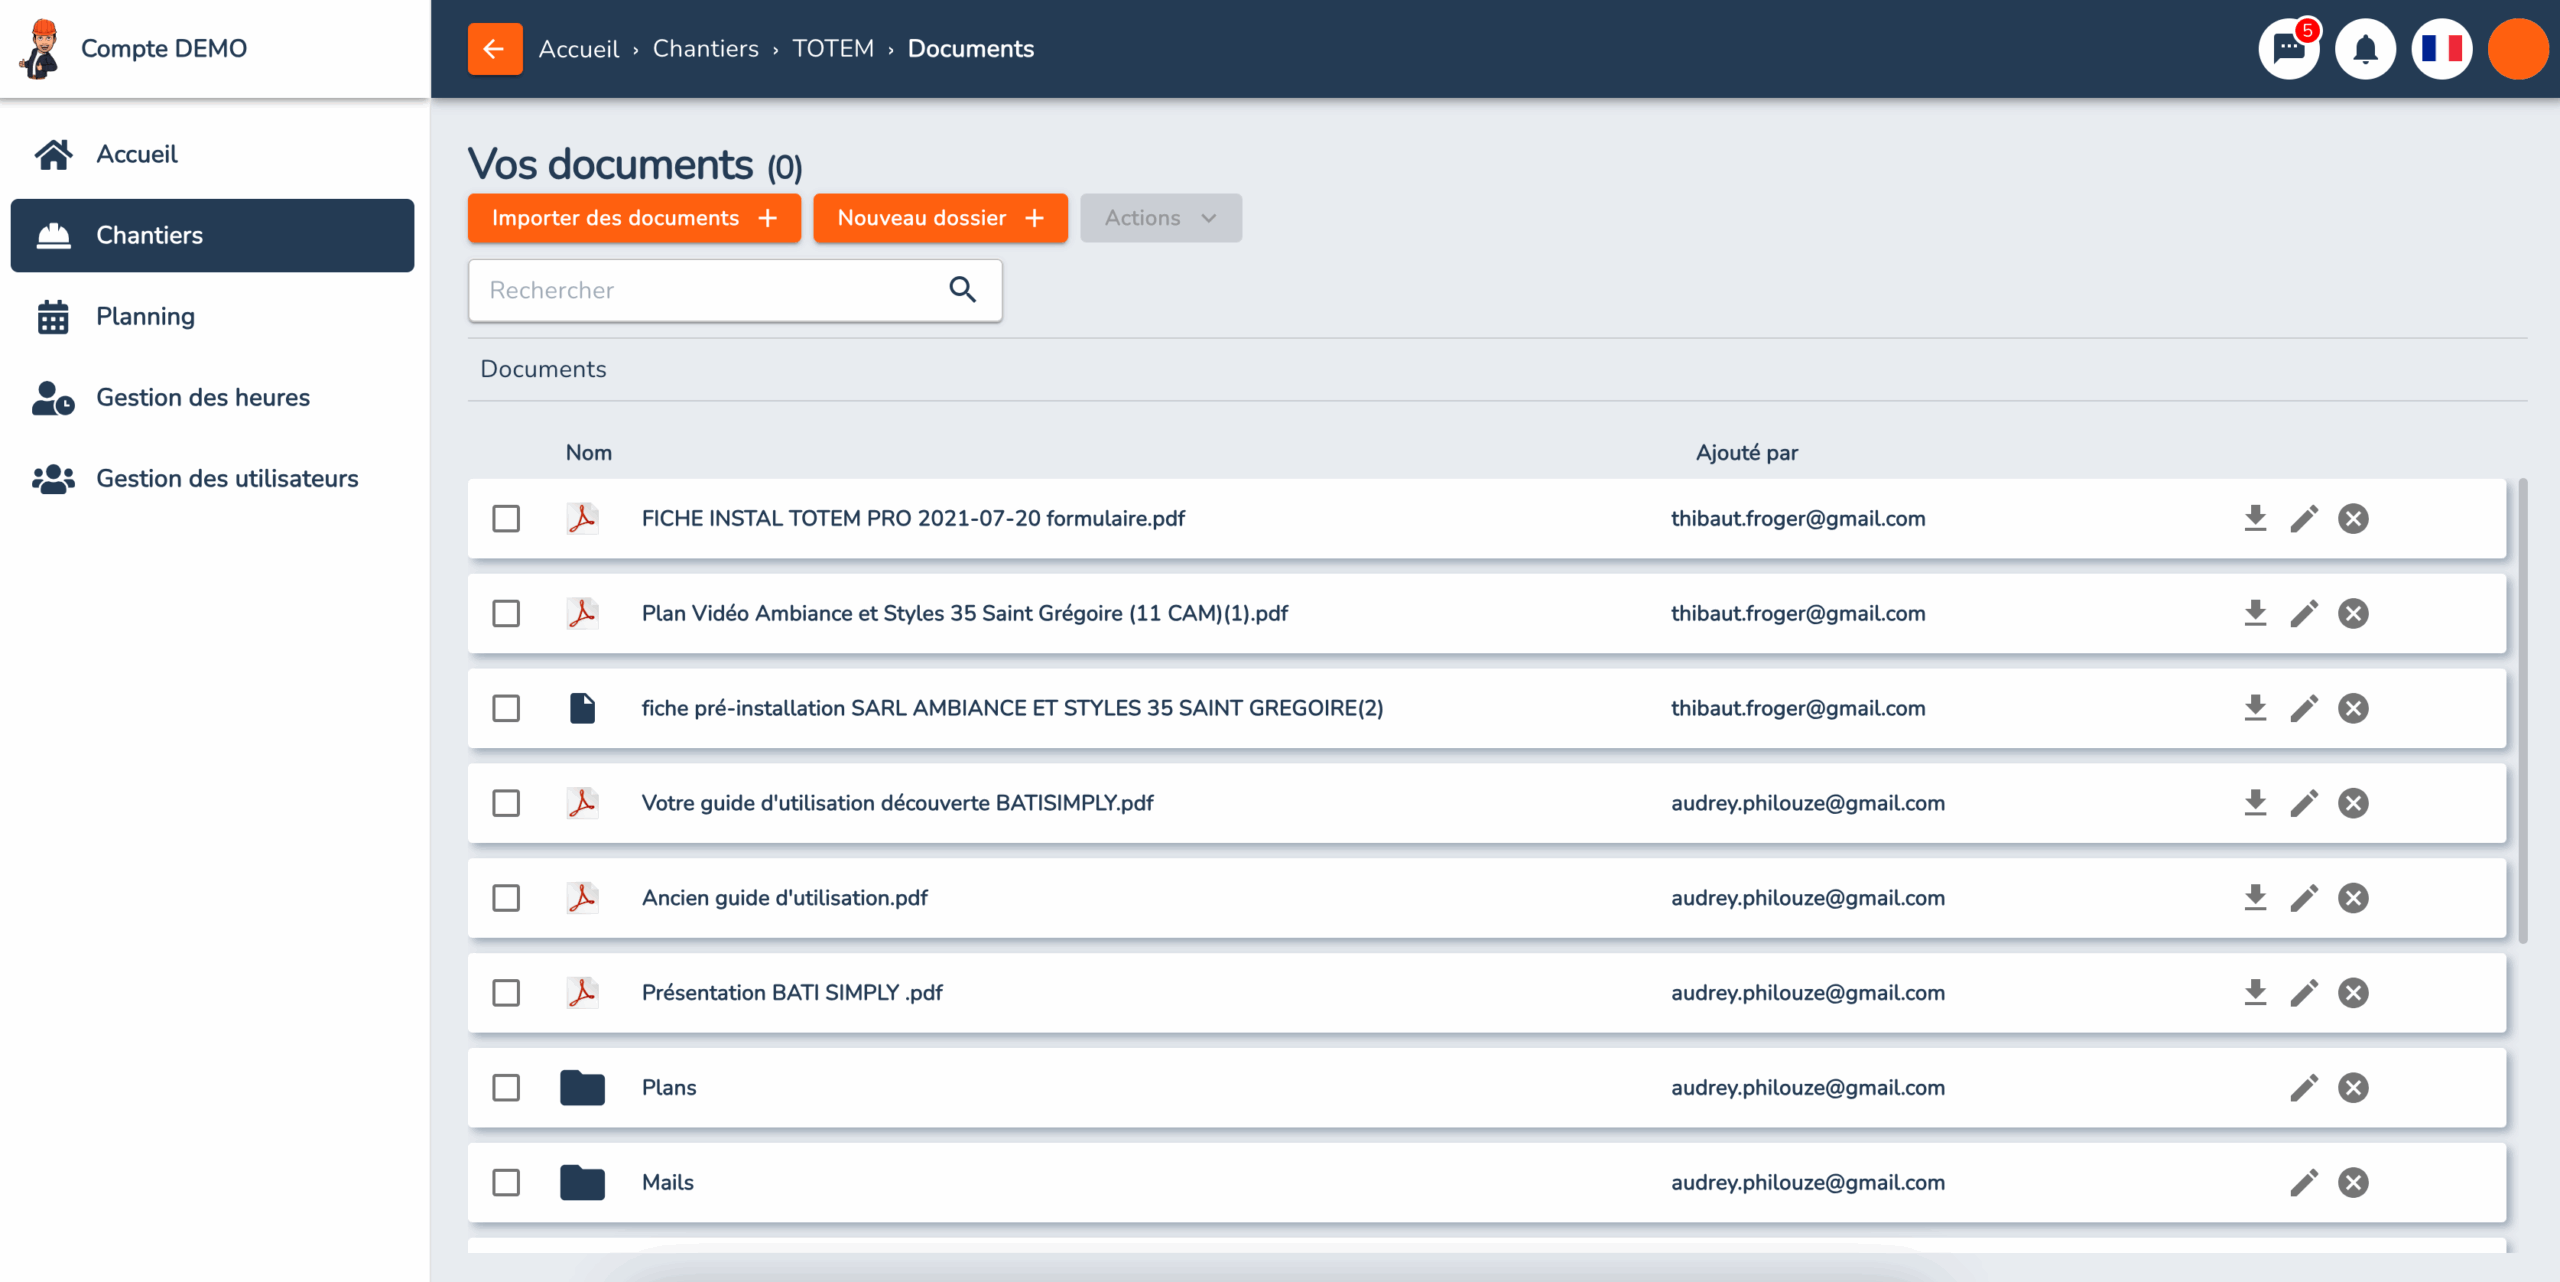Click the Ajouté par column header
Image resolution: width=2560 pixels, height=1282 pixels.
pyautogui.click(x=1747, y=453)
